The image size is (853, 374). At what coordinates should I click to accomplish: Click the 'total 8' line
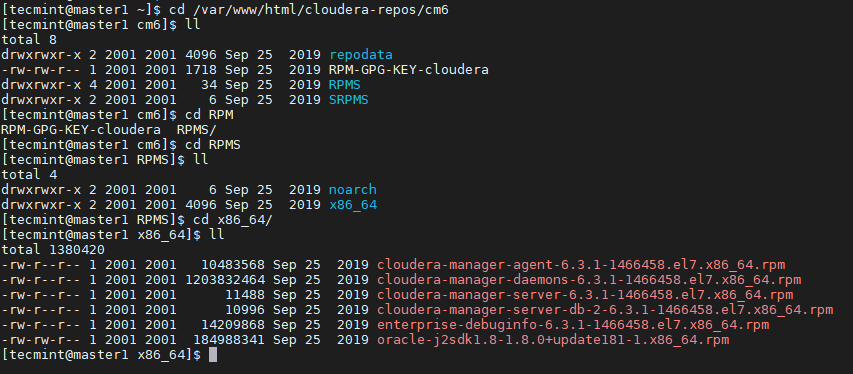[x=29, y=40]
